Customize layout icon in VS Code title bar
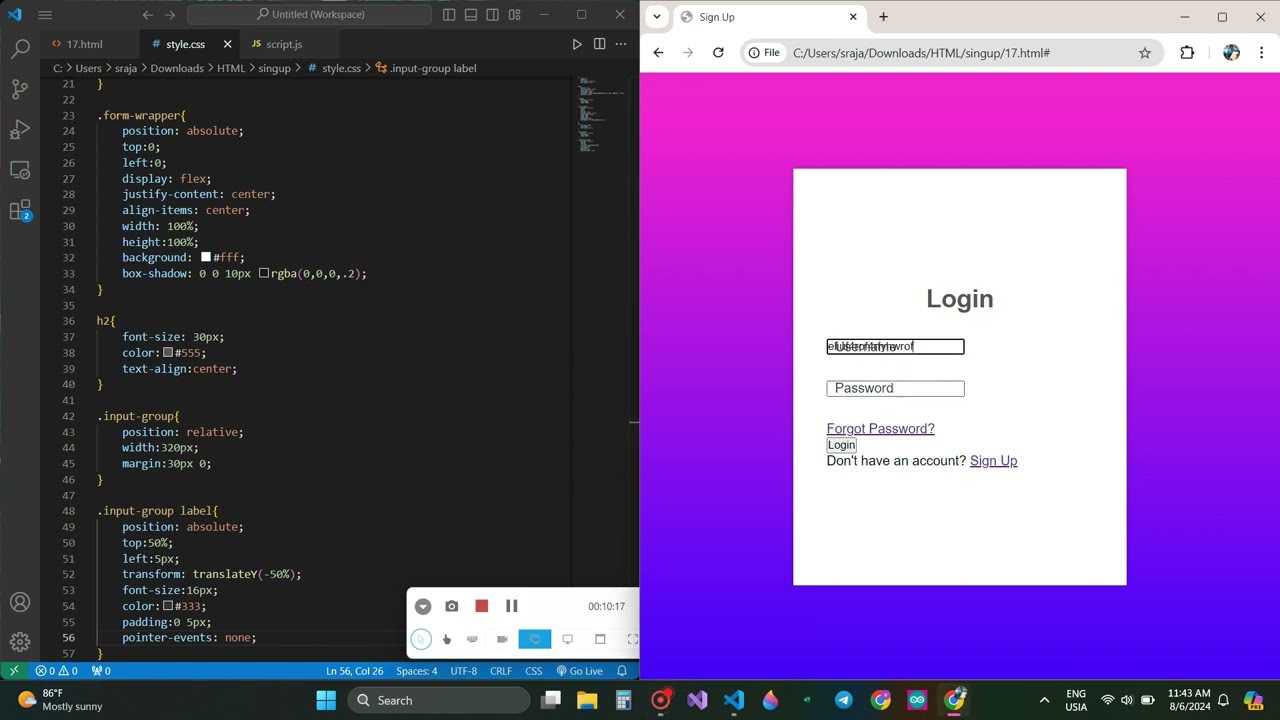 (514, 15)
